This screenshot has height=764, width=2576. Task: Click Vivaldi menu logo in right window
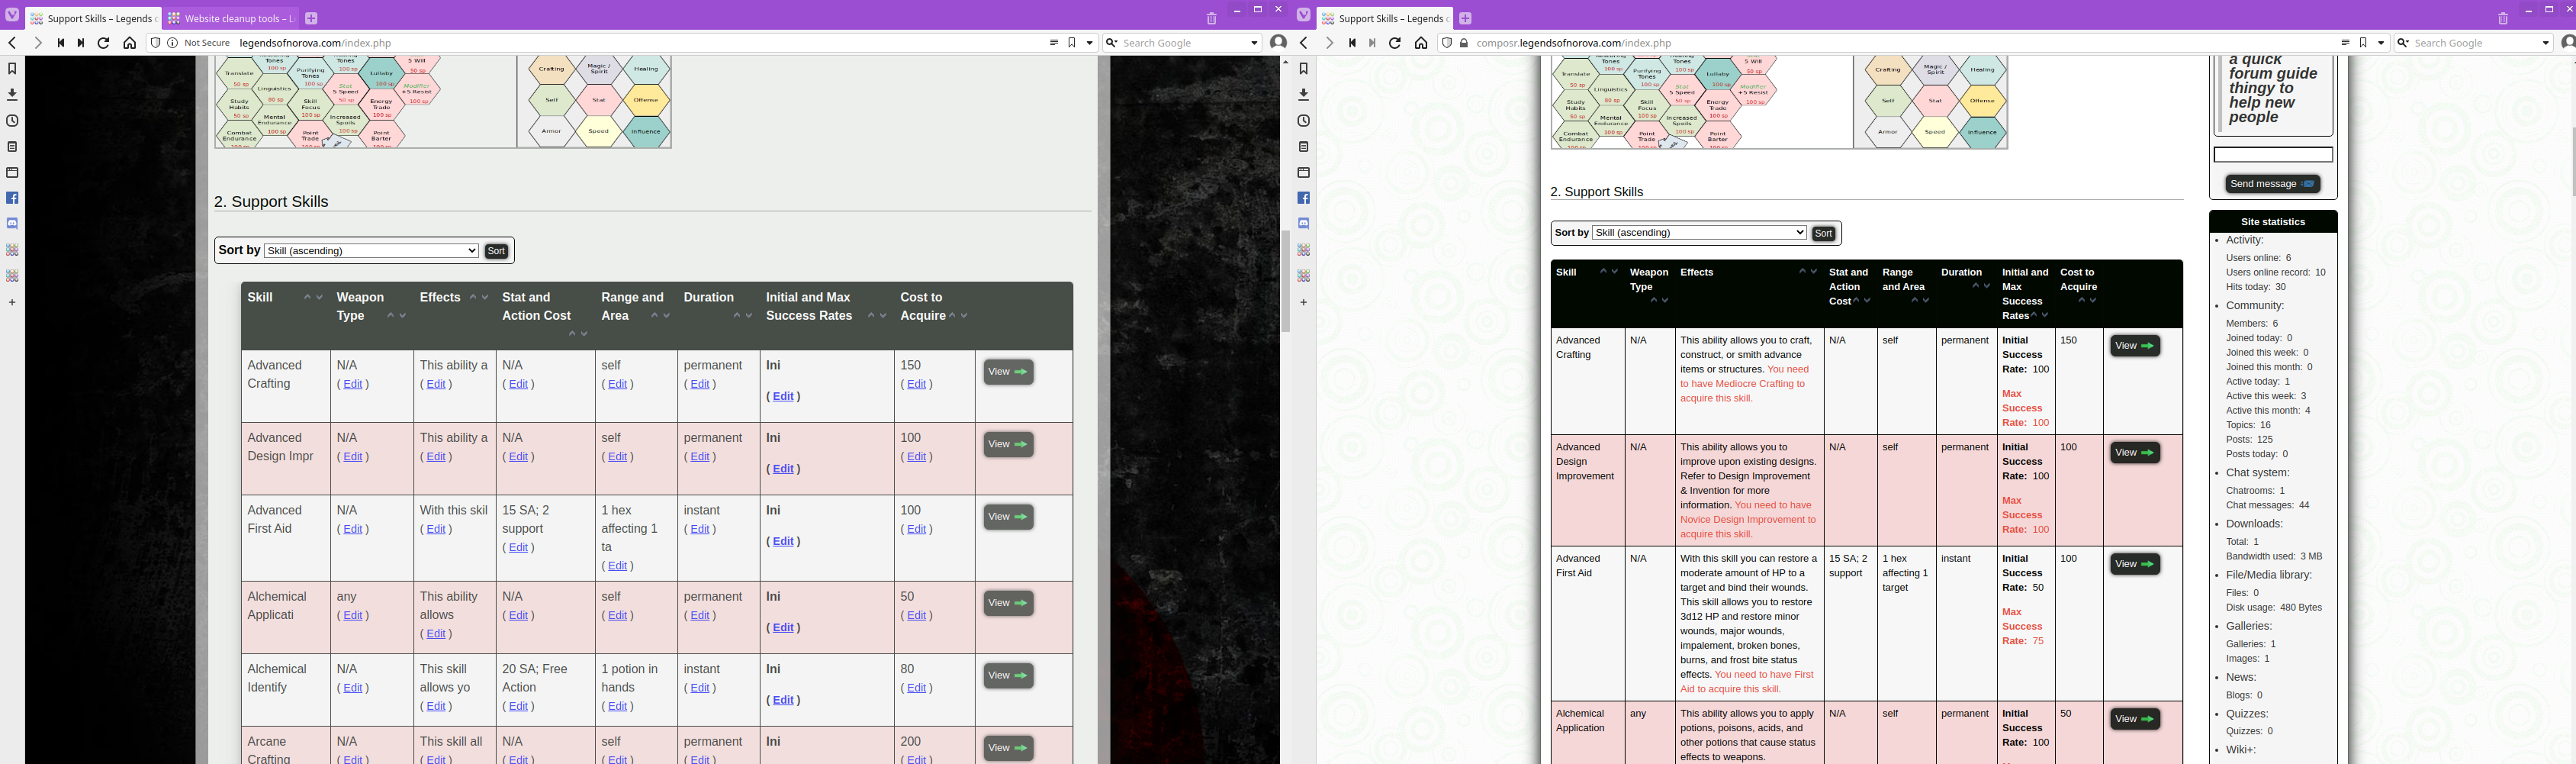[x=1303, y=14]
